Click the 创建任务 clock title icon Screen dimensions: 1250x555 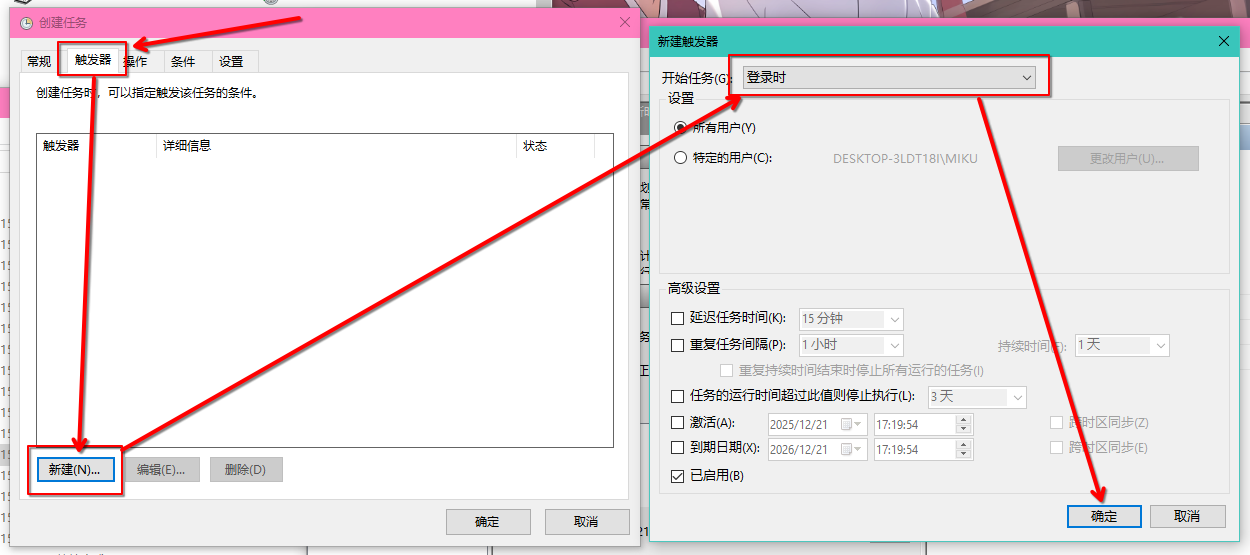click(26, 23)
